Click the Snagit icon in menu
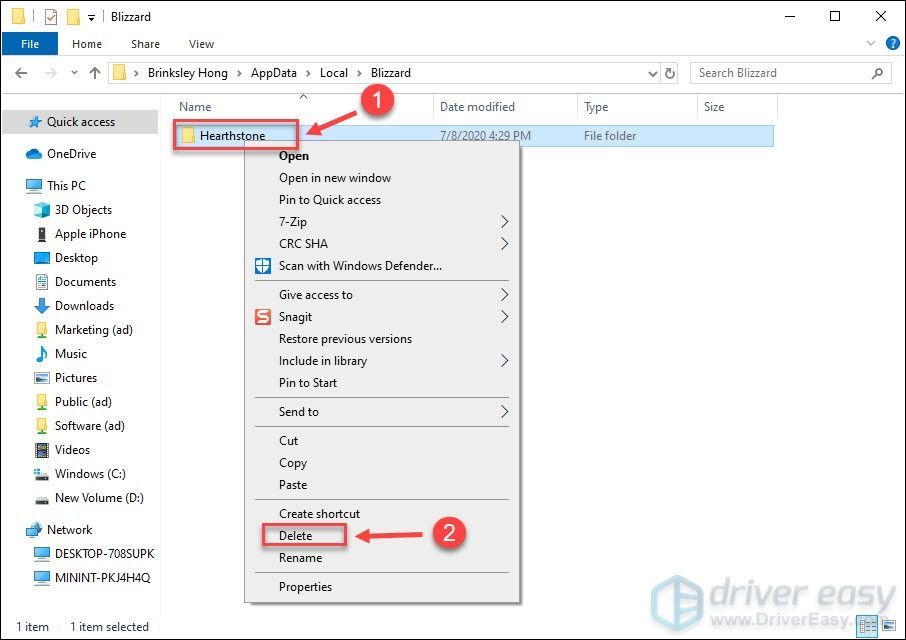 [x=263, y=317]
